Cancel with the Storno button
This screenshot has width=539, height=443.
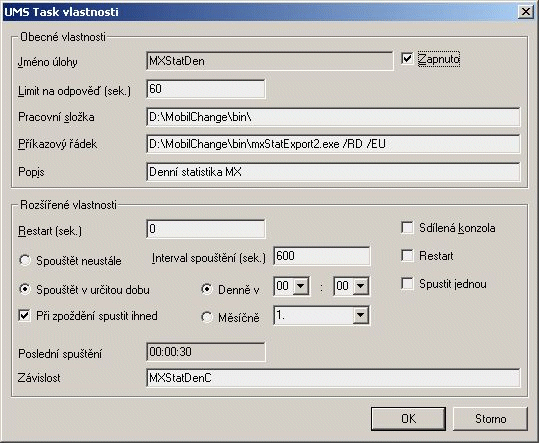(491, 419)
